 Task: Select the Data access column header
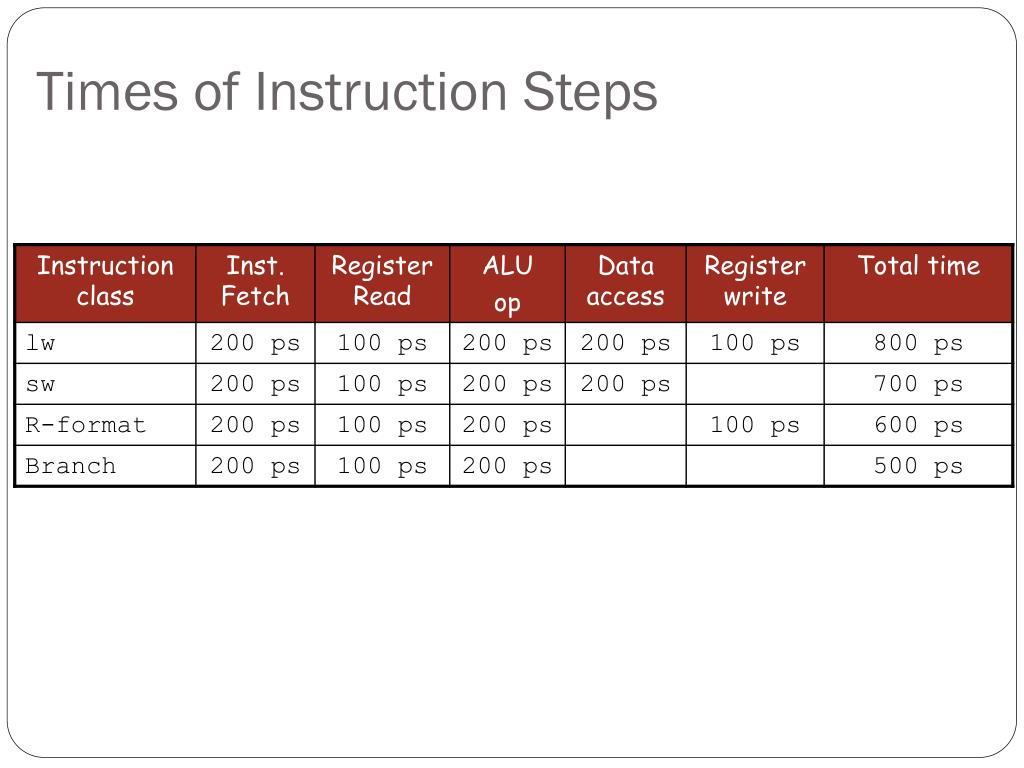626,283
